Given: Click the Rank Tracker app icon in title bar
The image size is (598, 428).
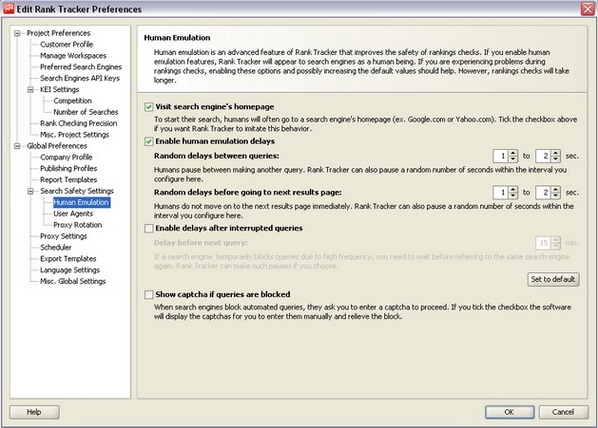Looking at the screenshot, I should tap(8, 8).
